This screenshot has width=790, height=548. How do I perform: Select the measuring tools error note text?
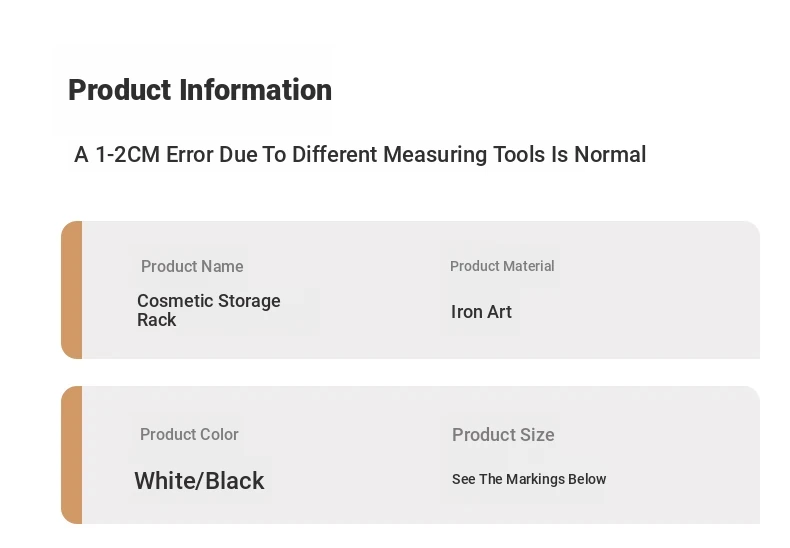point(360,155)
